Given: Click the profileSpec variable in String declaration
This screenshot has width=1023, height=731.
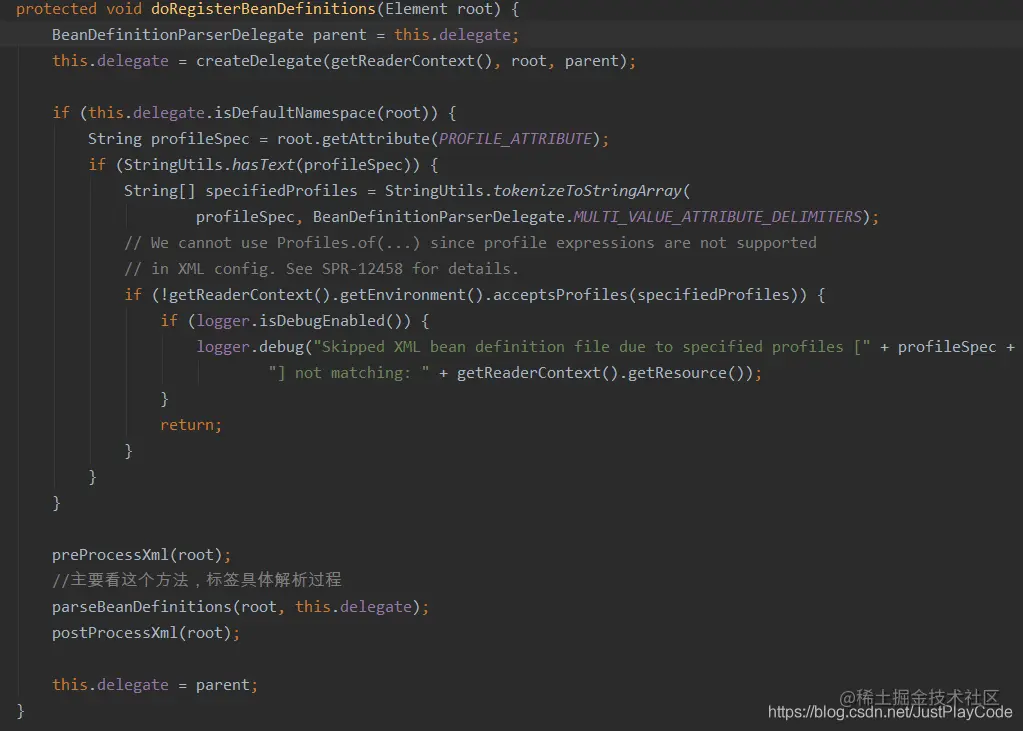Looking at the screenshot, I should (200, 139).
